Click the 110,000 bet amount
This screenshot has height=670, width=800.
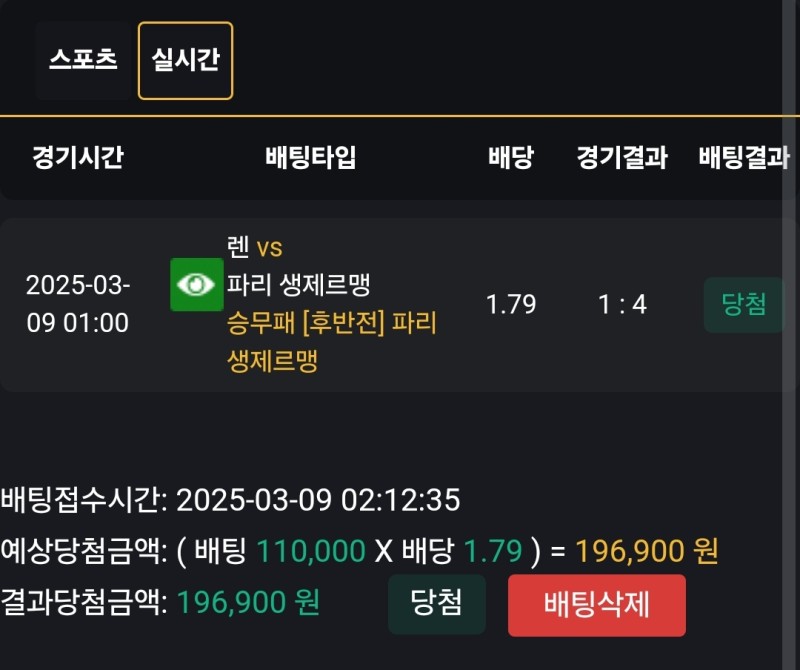point(310,551)
